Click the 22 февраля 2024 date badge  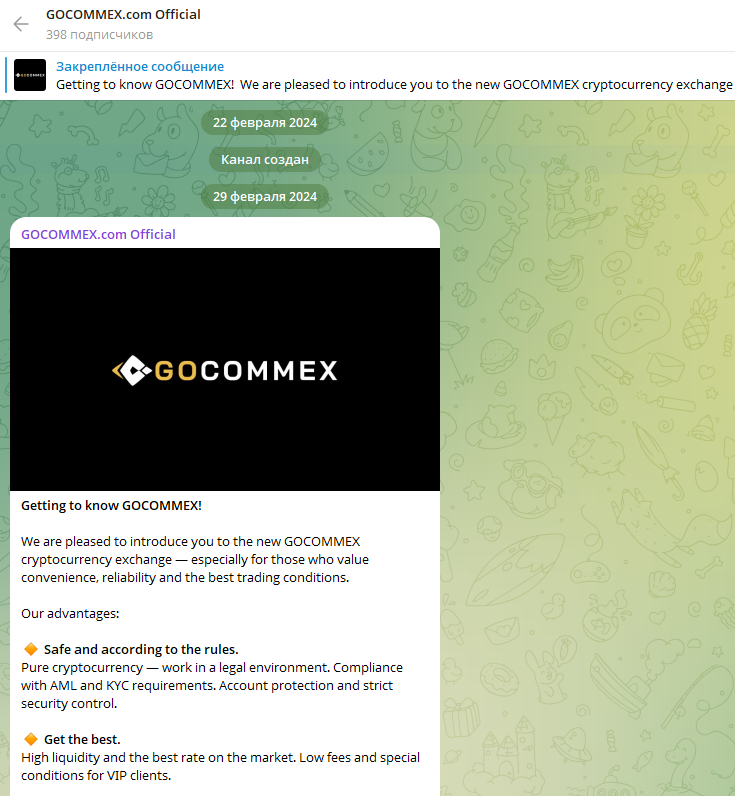click(265, 123)
